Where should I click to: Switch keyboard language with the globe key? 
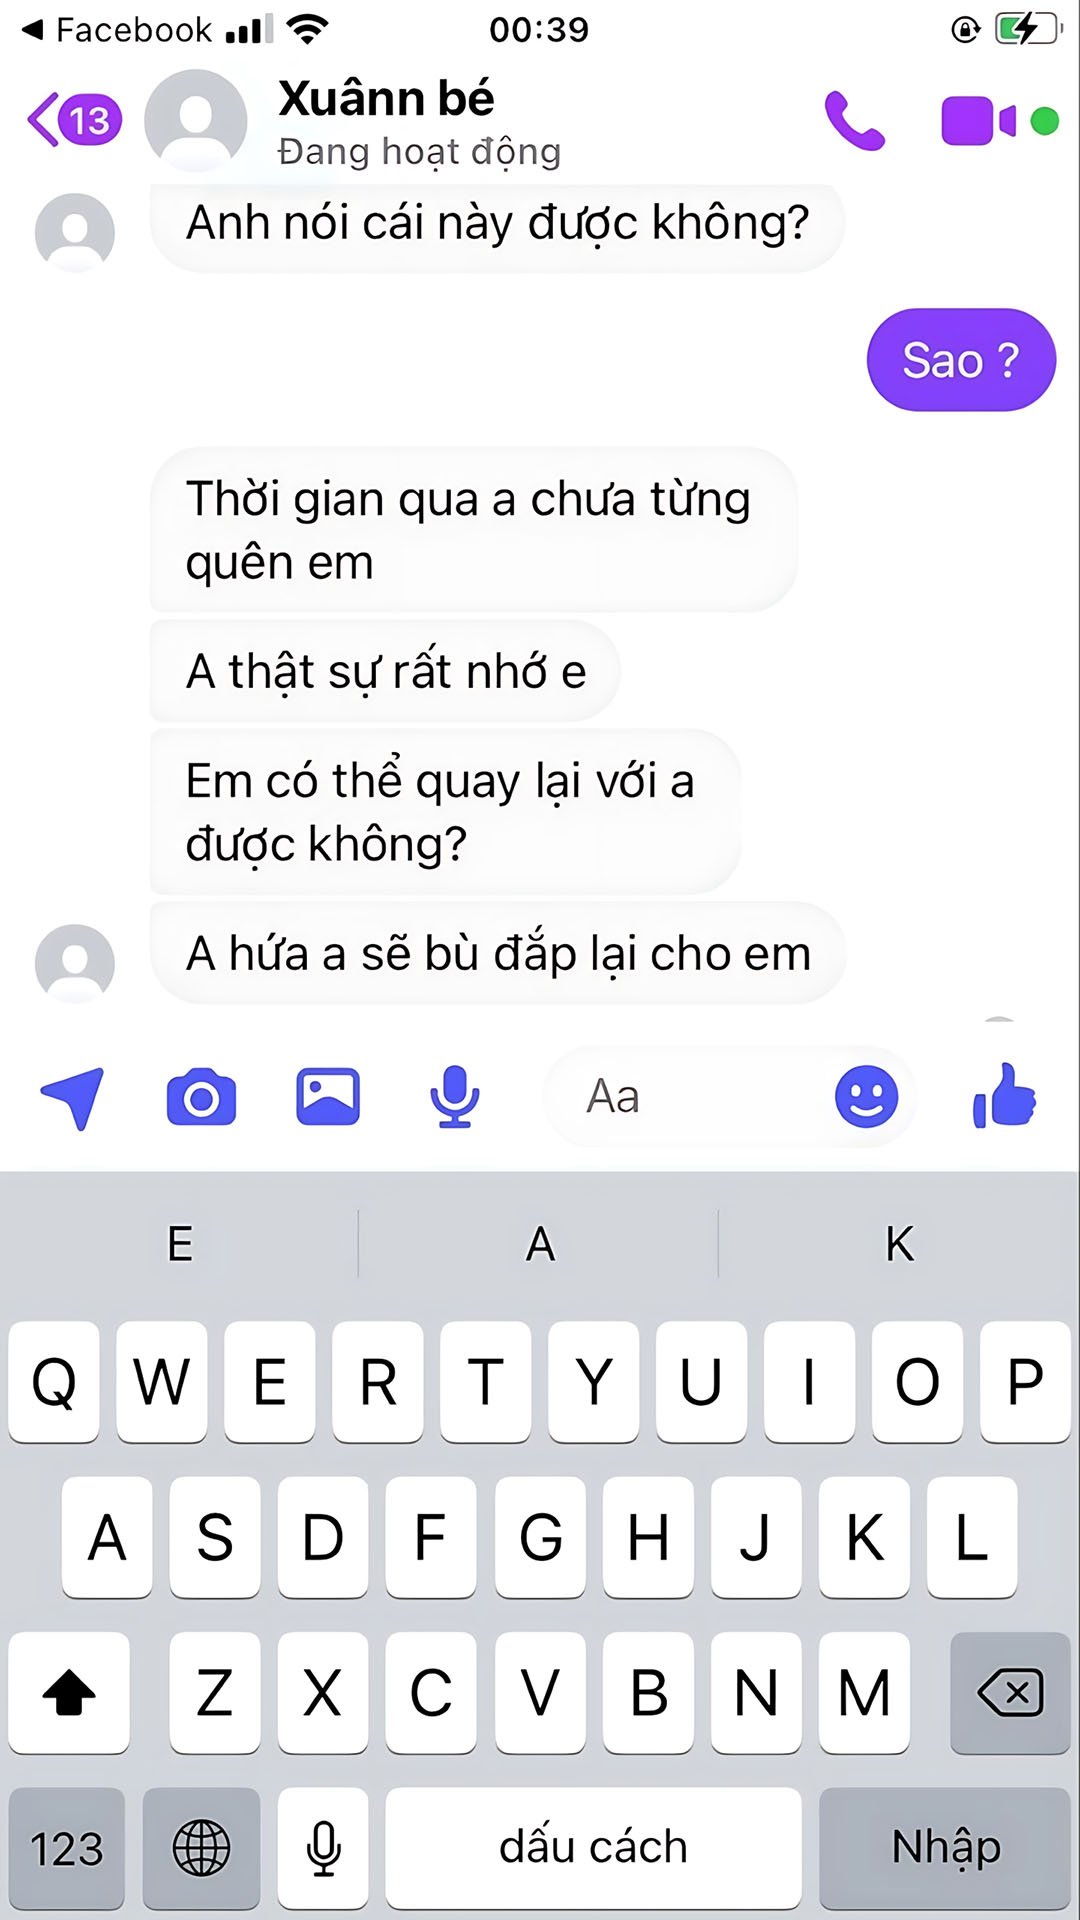pos(201,1848)
